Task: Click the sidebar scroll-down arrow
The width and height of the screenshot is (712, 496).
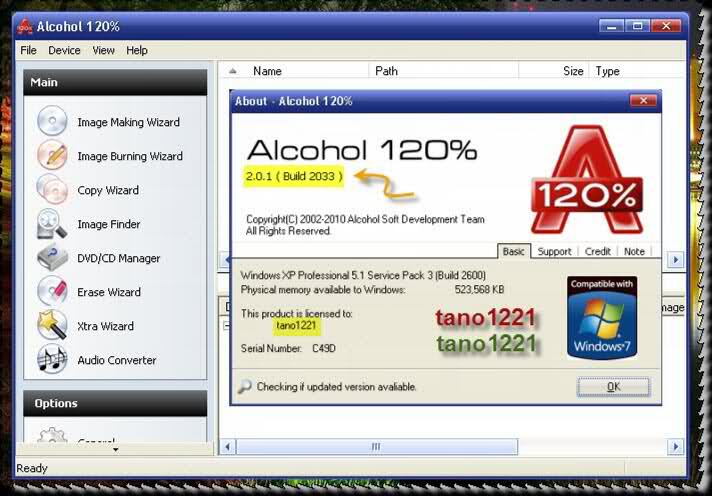Action: tap(115, 449)
